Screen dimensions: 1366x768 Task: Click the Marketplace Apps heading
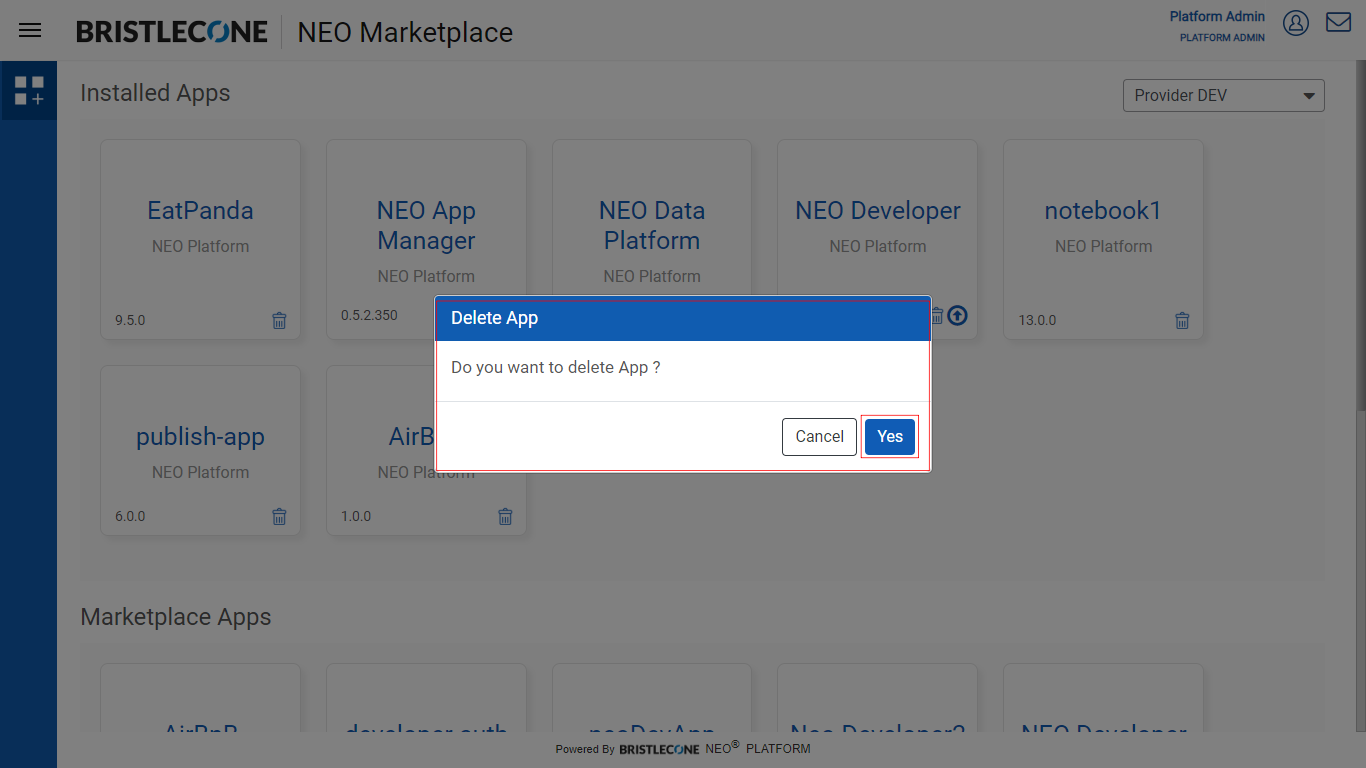point(176,617)
